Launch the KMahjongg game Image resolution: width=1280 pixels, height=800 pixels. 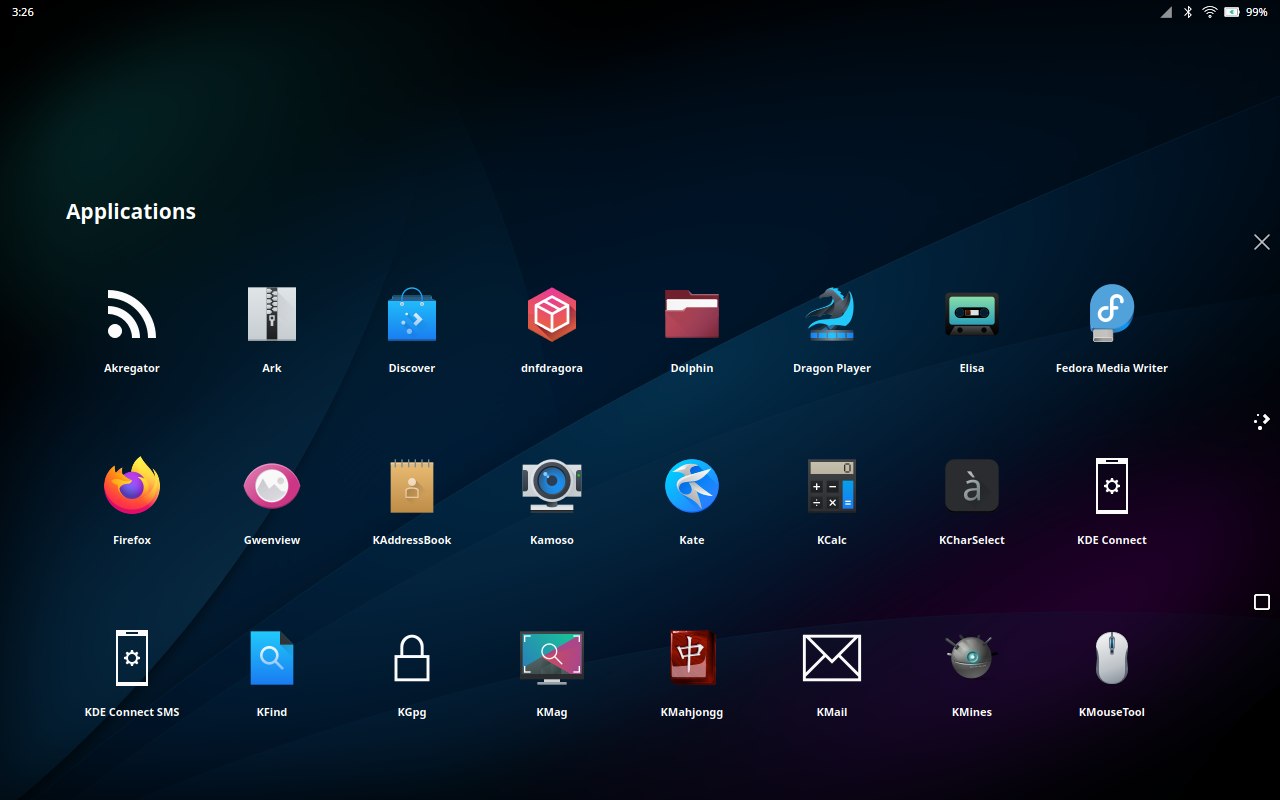692,658
